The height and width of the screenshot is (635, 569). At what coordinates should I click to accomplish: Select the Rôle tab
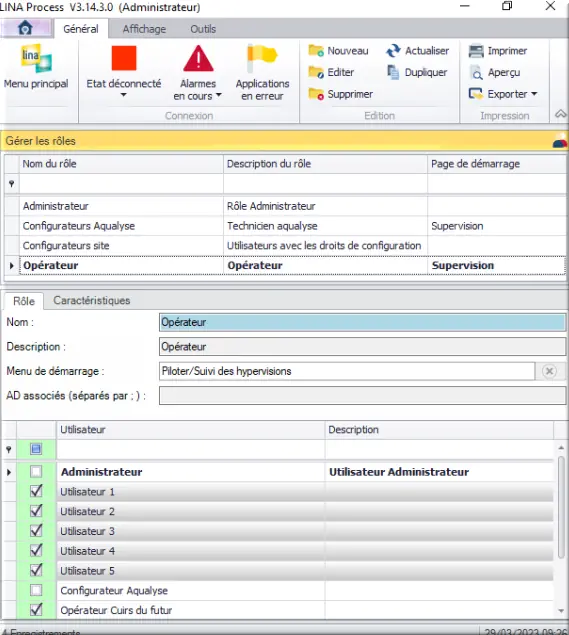(x=24, y=301)
